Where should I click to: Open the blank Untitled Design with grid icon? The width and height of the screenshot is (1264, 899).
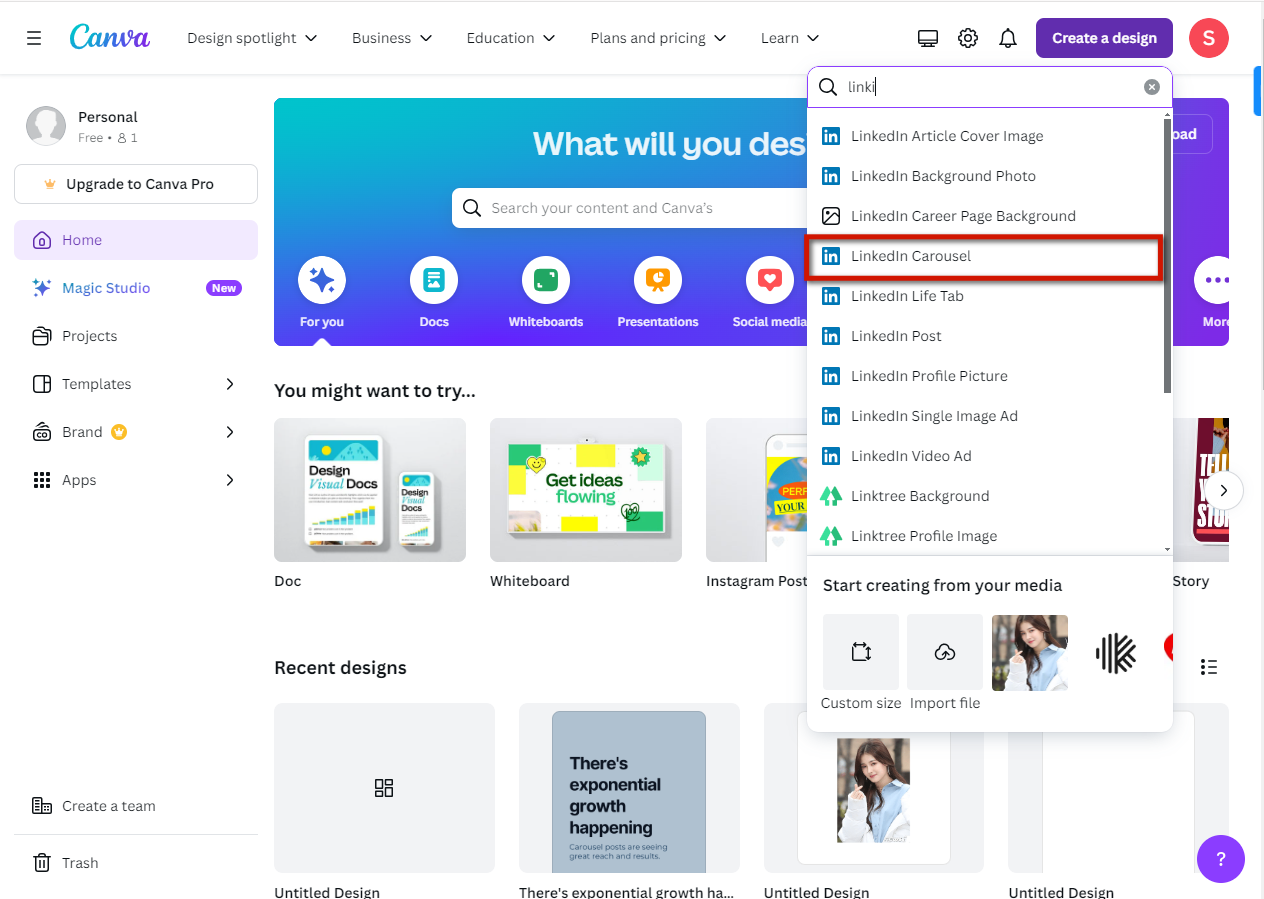384,788
